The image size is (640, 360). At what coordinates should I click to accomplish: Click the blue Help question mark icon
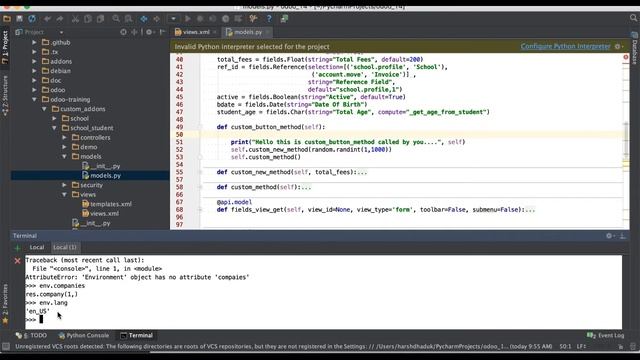click(x=269, y=19)
